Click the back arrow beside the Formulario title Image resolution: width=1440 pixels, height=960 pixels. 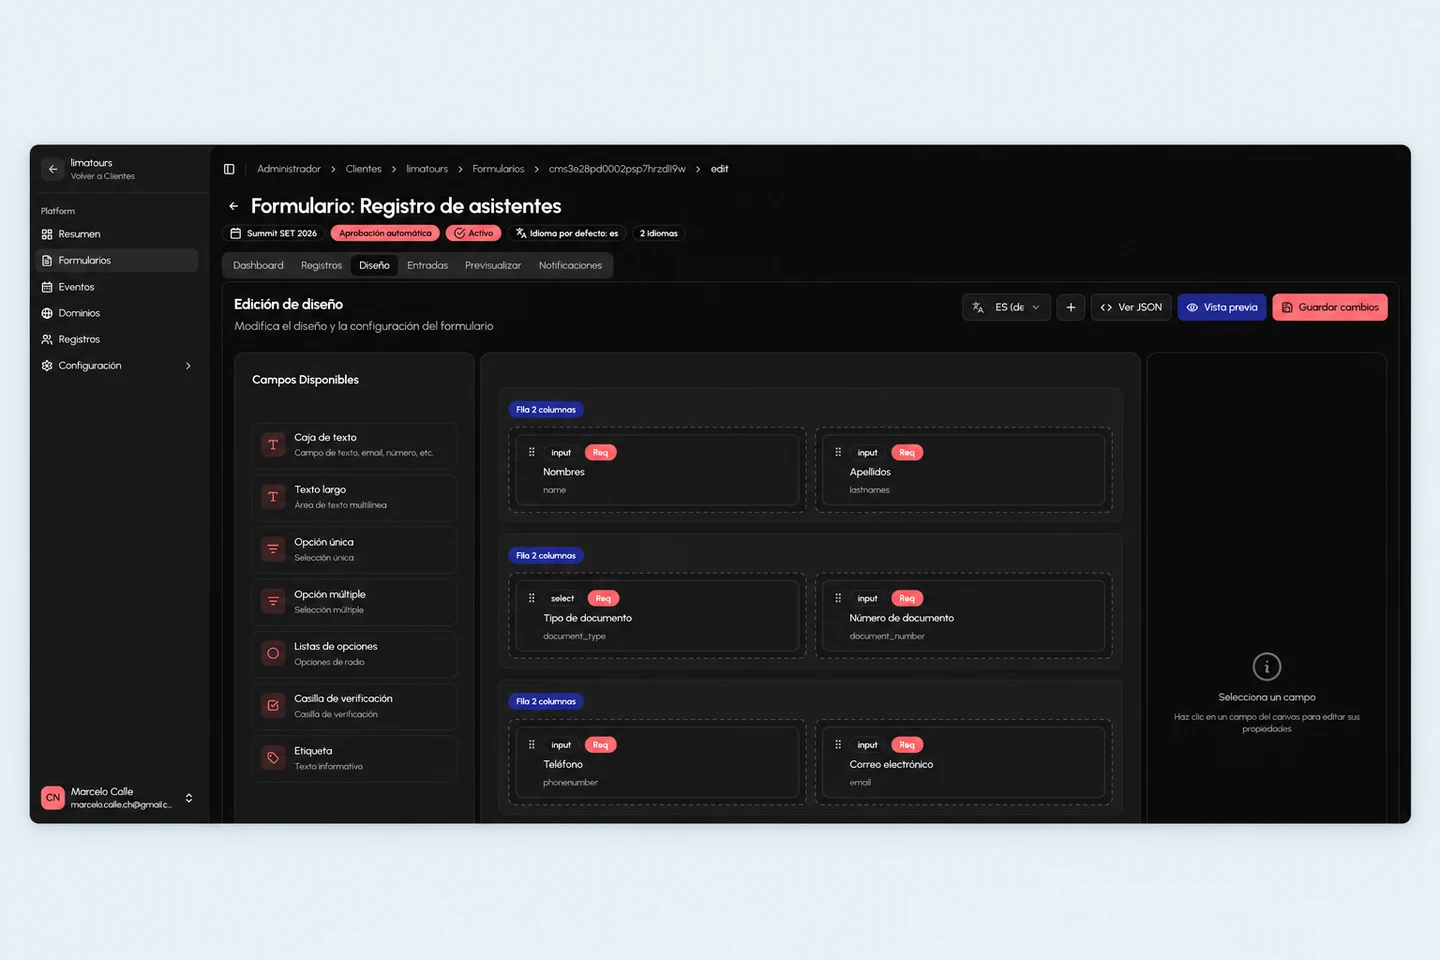233,206
